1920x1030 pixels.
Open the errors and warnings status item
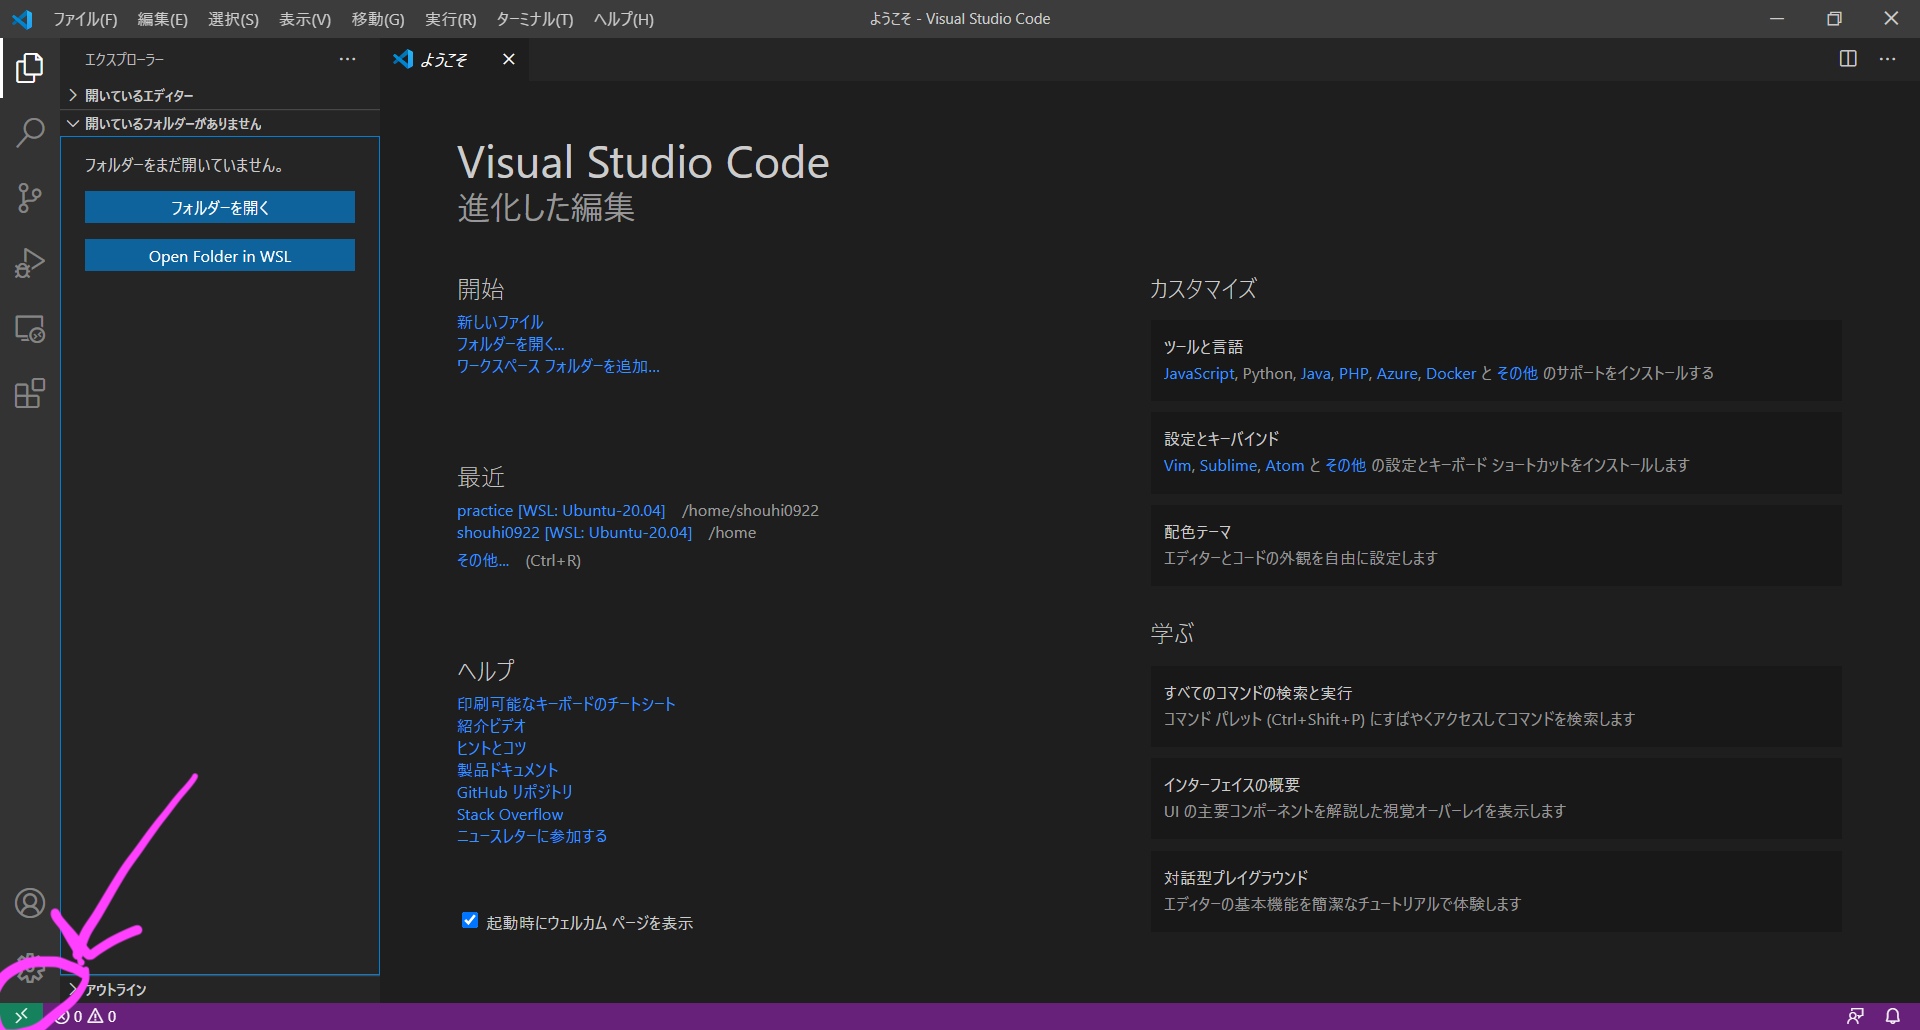[87, 1016]
